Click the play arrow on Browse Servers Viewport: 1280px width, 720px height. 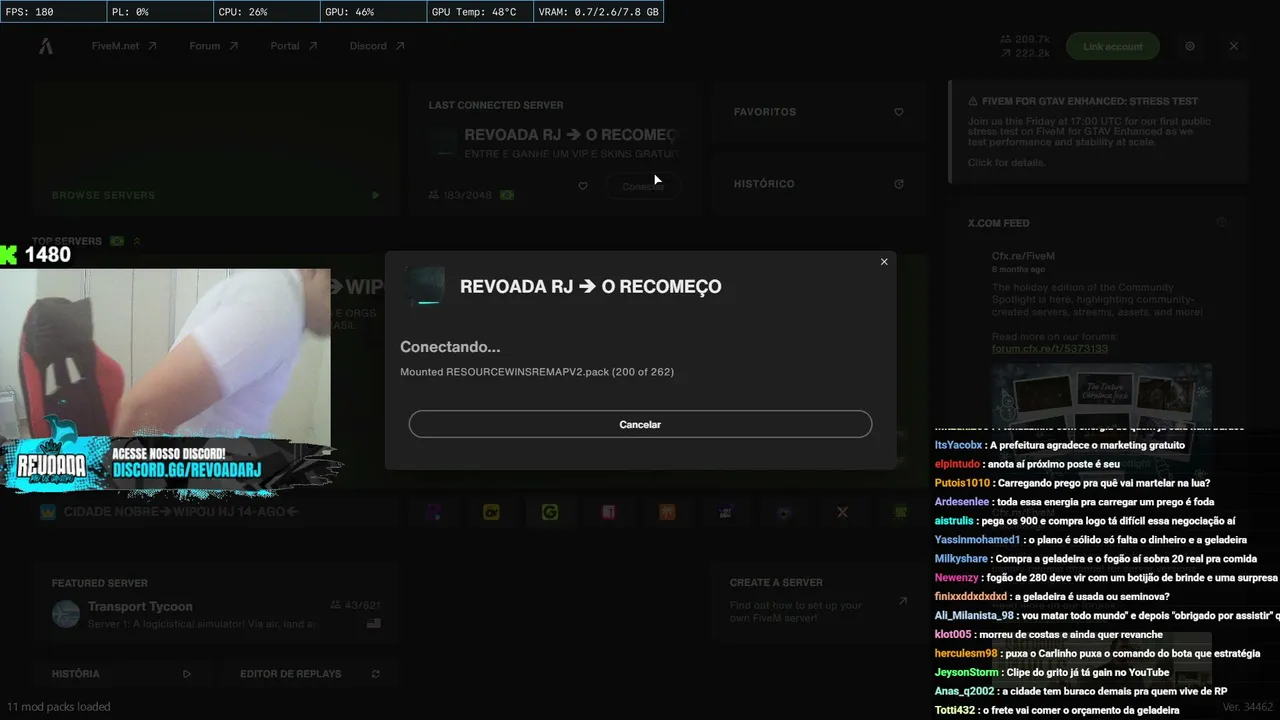point(376,195)
